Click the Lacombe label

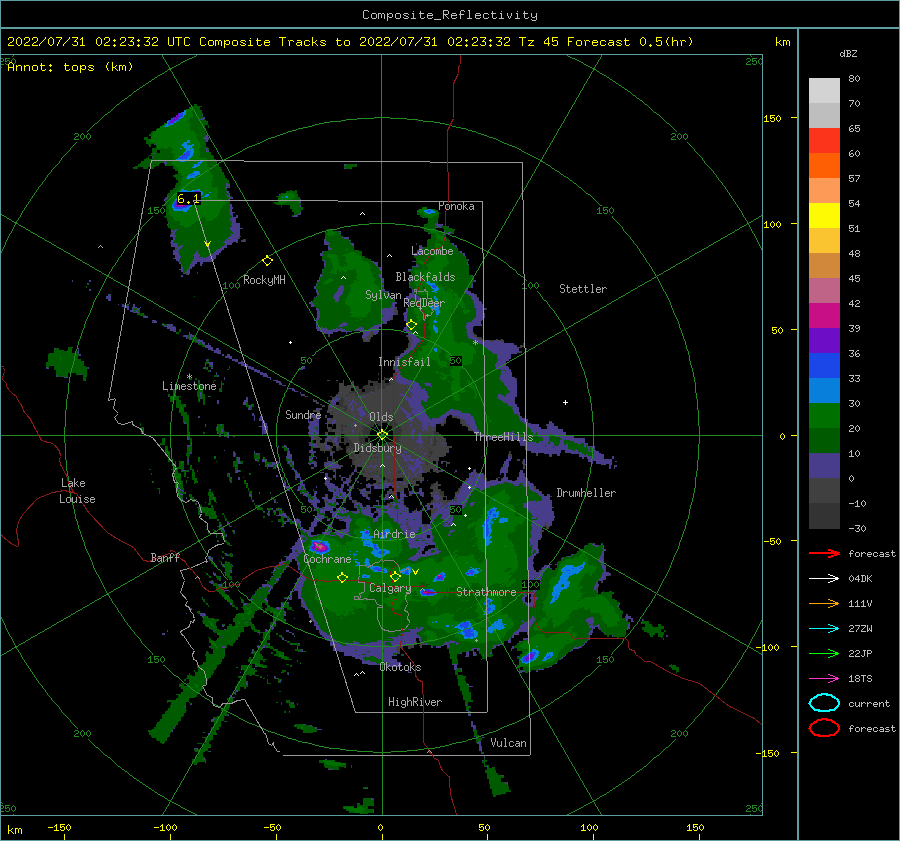click(x=432, y=251)
